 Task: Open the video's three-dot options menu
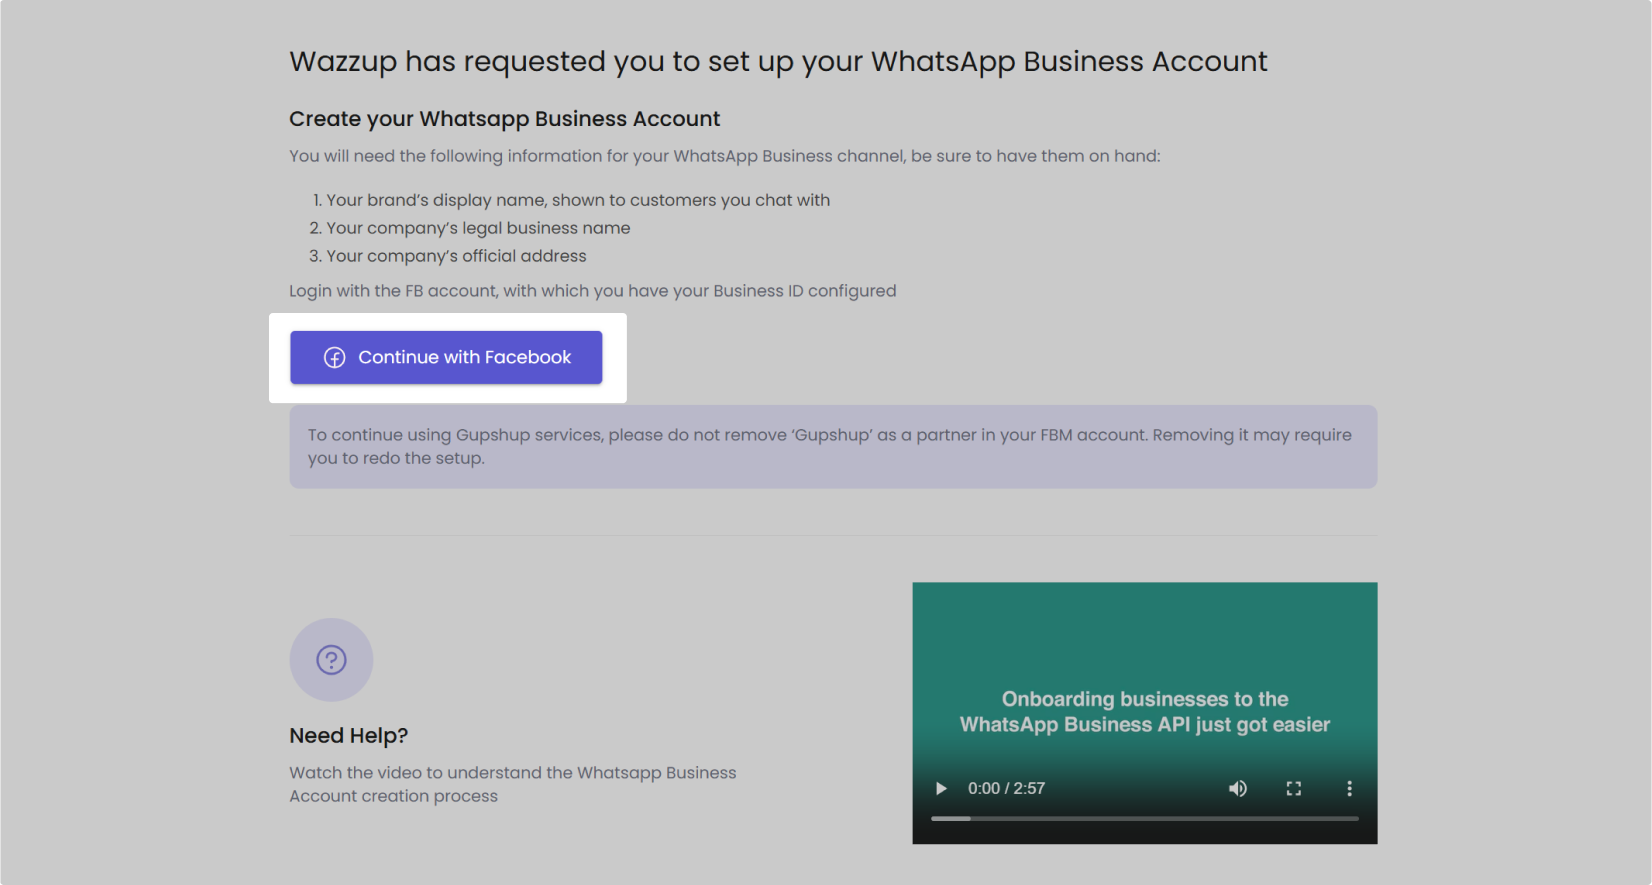pos(1349,788)
